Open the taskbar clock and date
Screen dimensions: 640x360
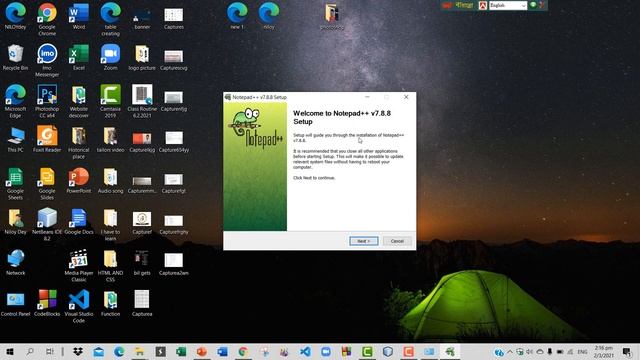click(604, 351)
